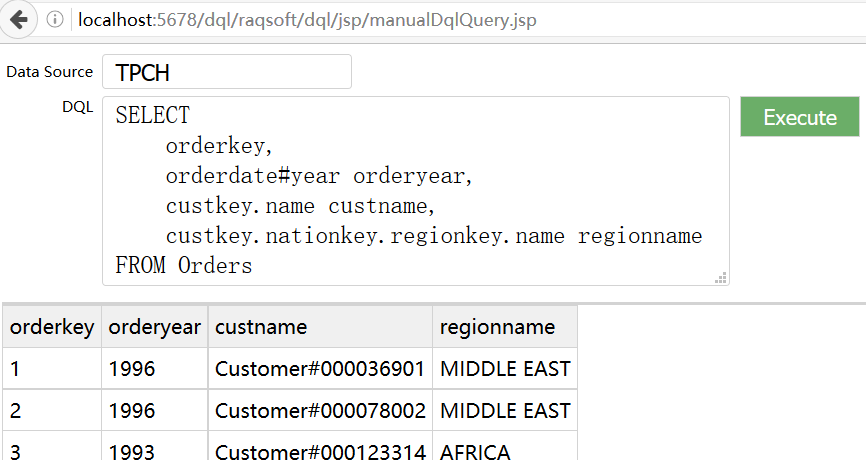The width and height of the screenshot is (866, 460).
Task: Click the browser back arrow button
Action: pos(18,20)
